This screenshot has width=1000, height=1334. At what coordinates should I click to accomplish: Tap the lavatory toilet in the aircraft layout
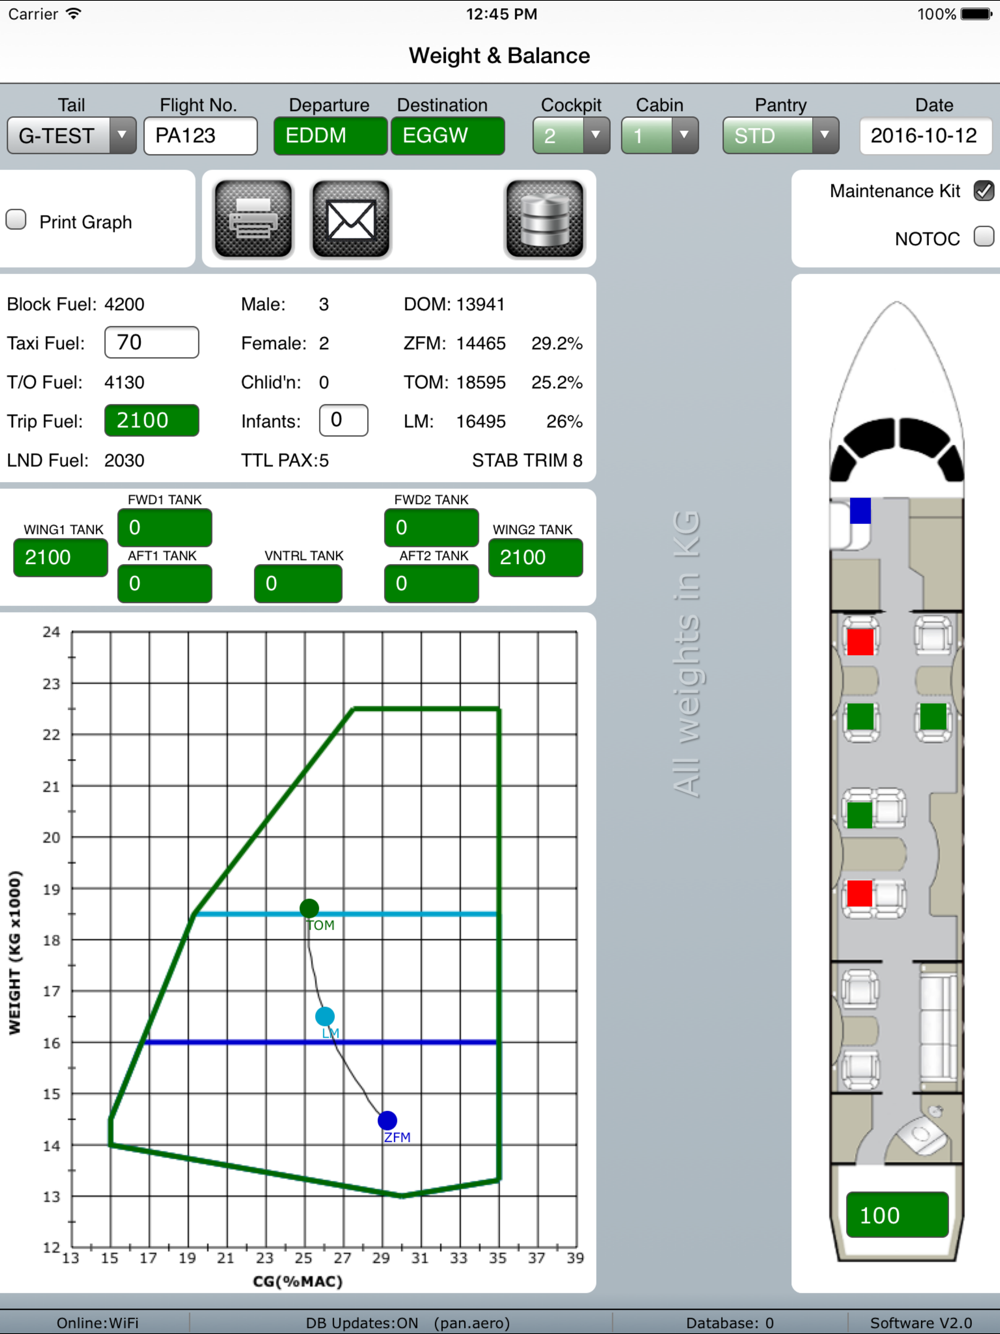coord(920,1135)
